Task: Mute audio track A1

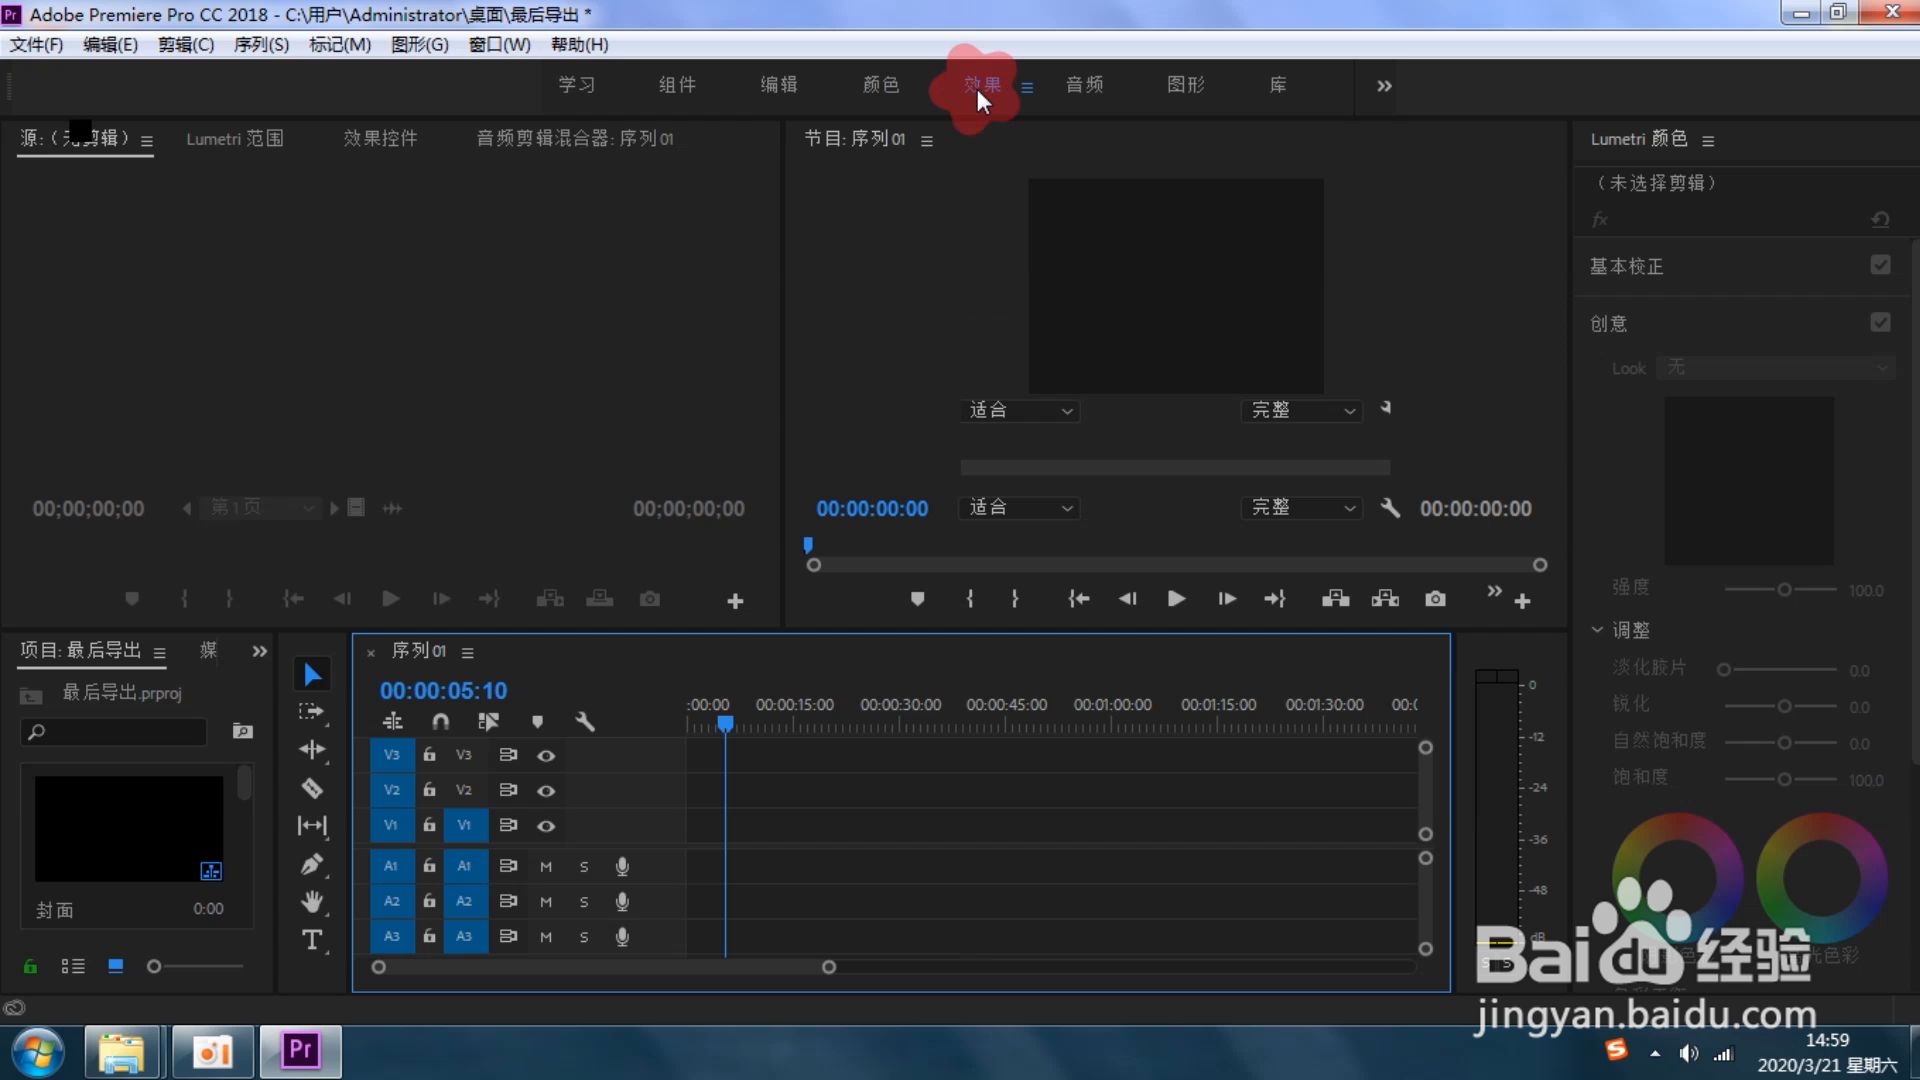Action: click(x=546, y=866)
